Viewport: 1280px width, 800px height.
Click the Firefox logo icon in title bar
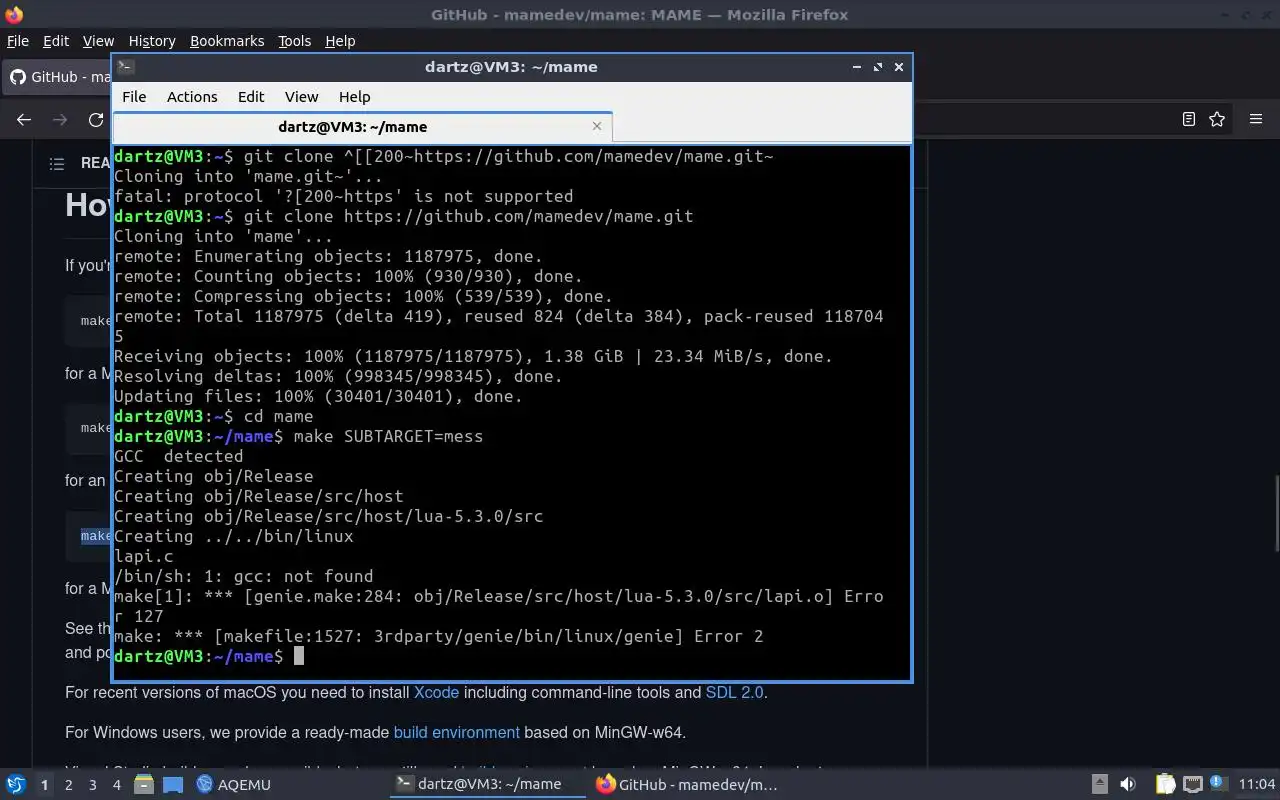pyautogui.click(x=14, y=15)
